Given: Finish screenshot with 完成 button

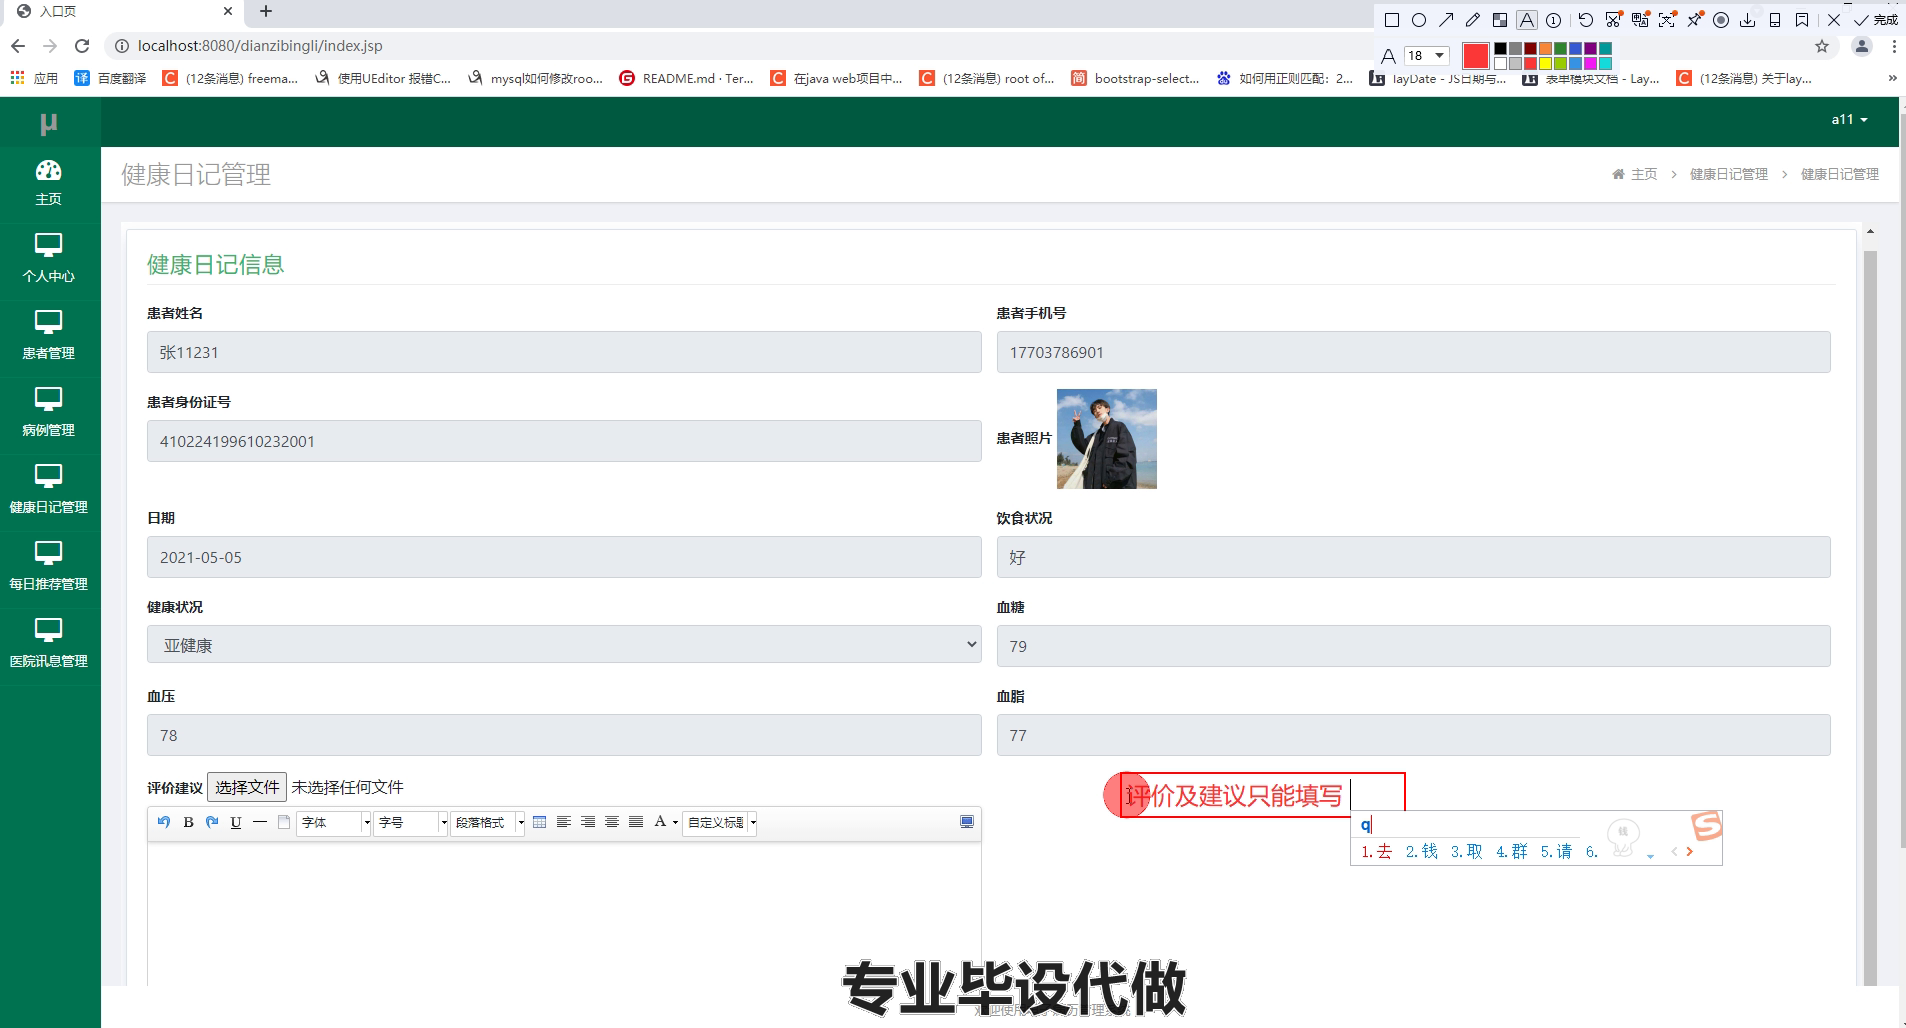Looking at the screenshot, I should click(x=1875, y=20).
